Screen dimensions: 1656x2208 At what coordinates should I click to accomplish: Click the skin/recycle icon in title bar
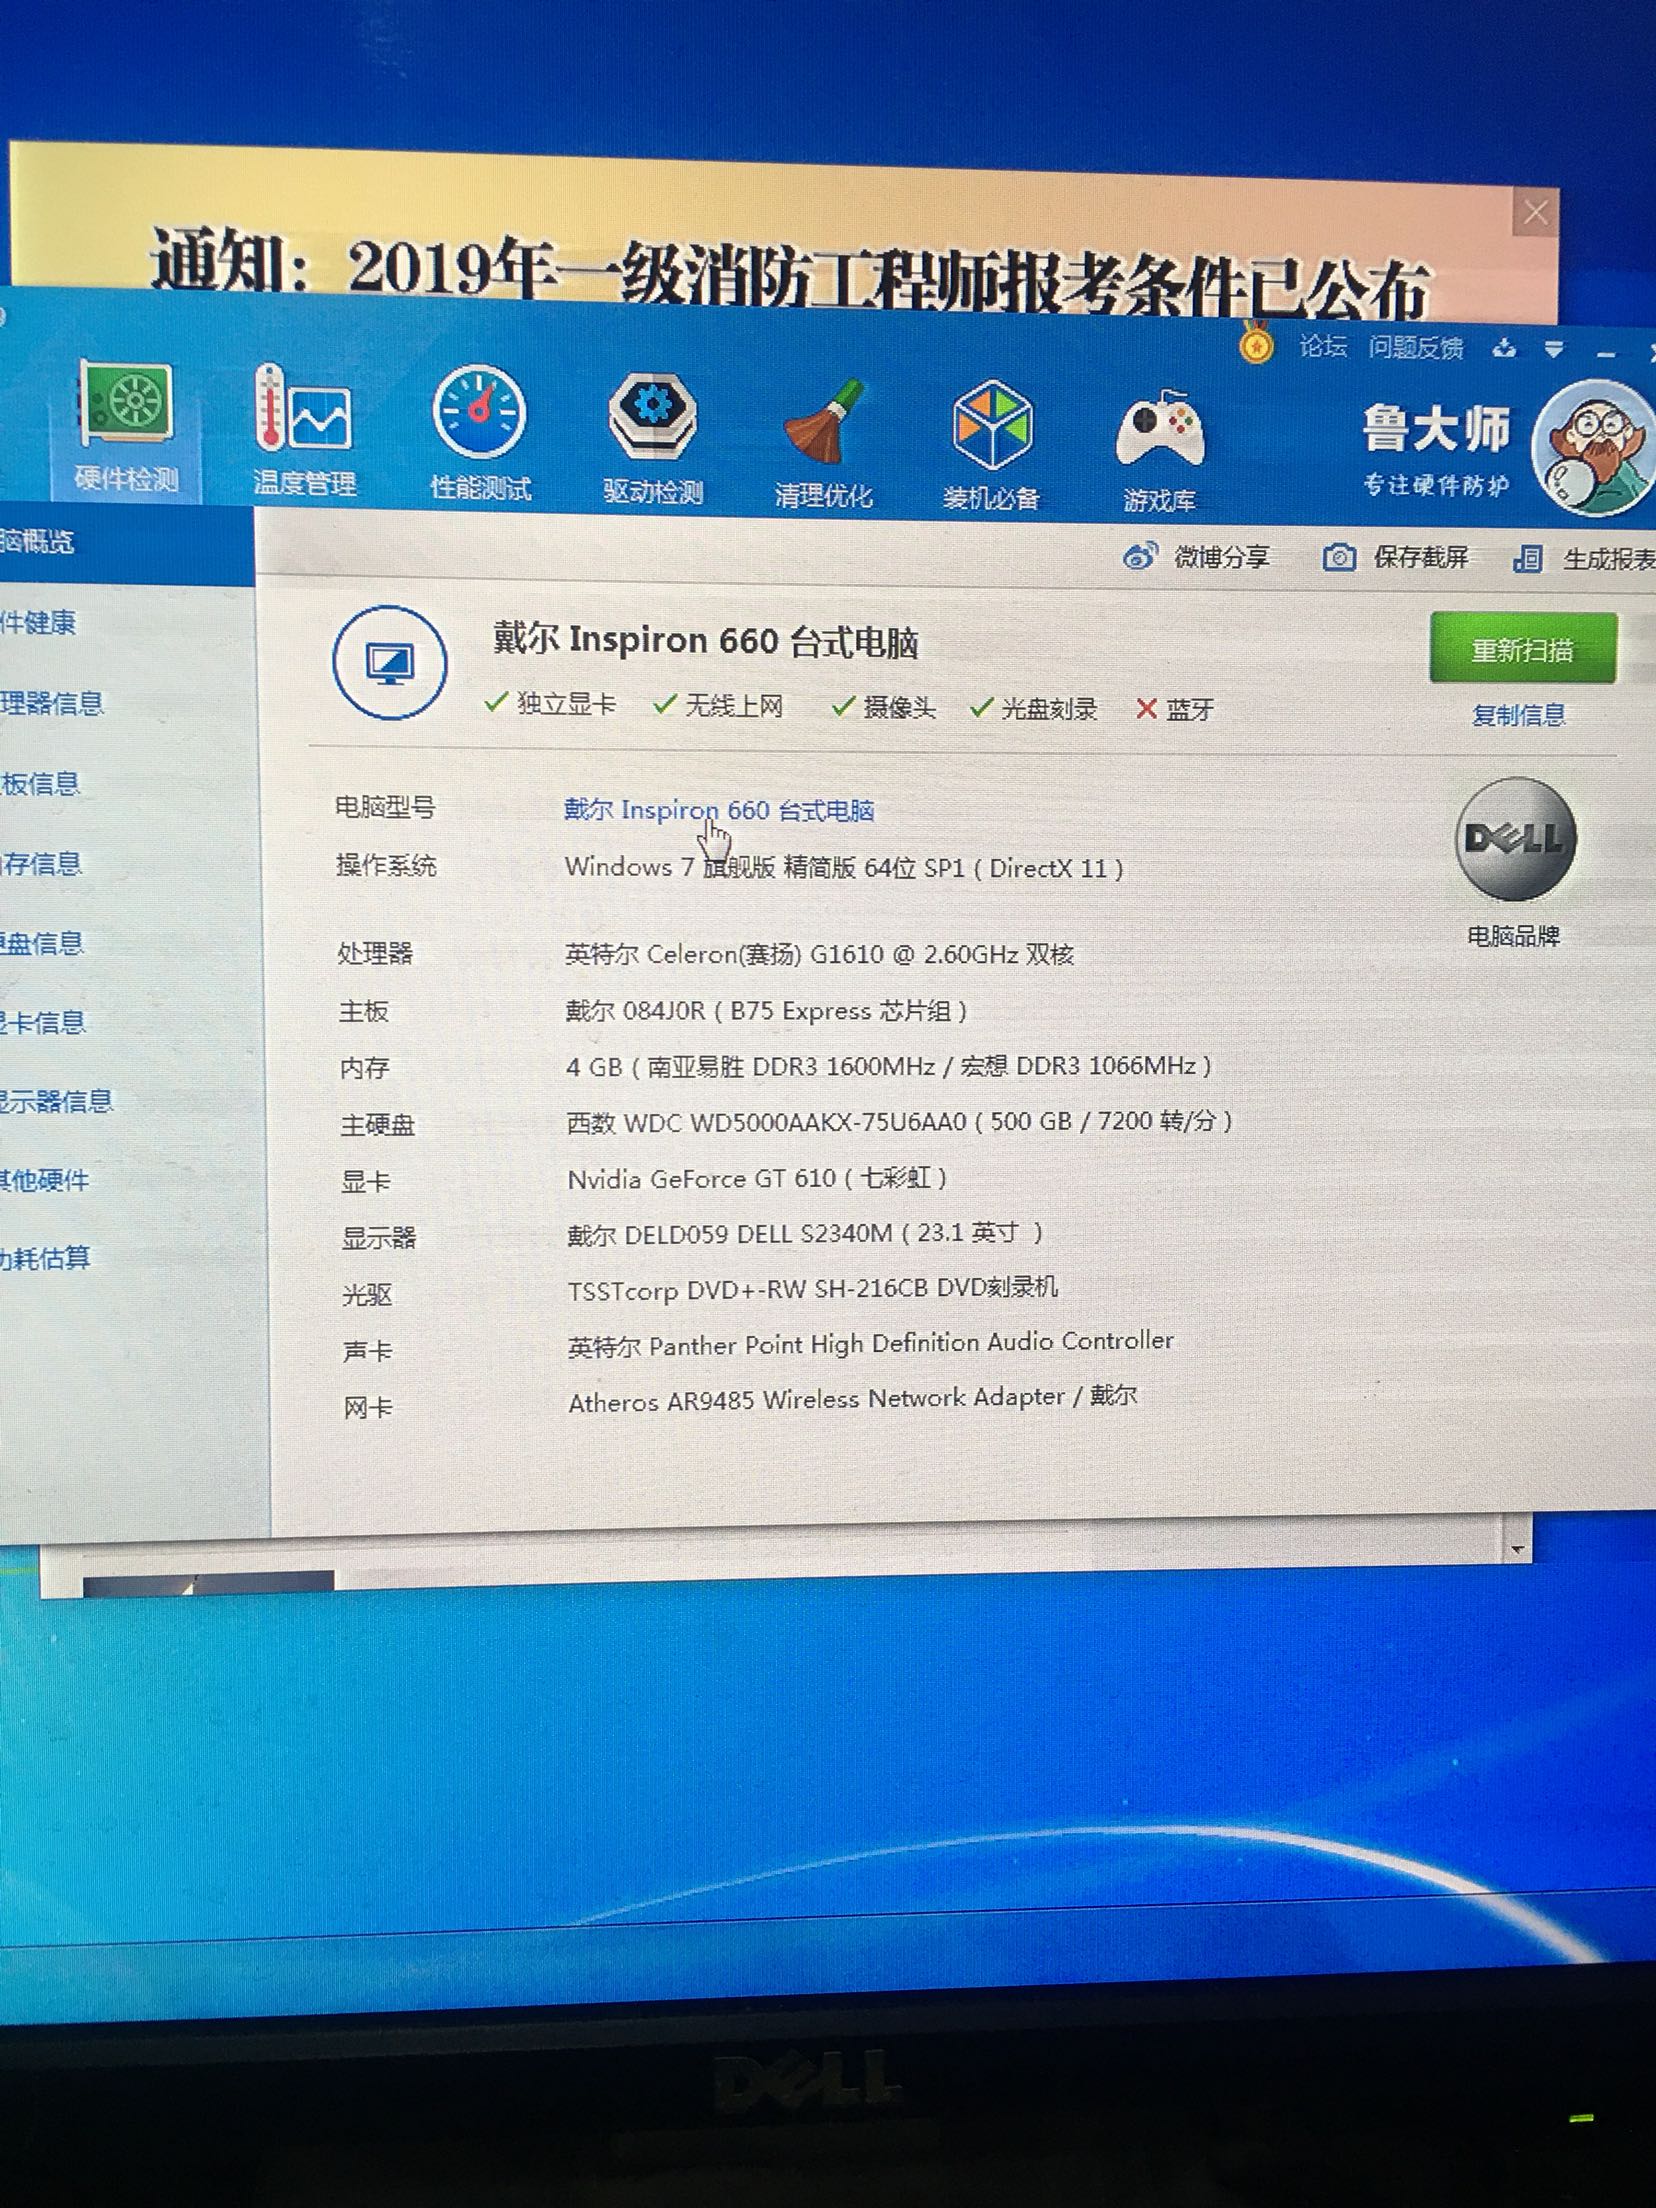pyautogui.click(x=1504, y=348)
